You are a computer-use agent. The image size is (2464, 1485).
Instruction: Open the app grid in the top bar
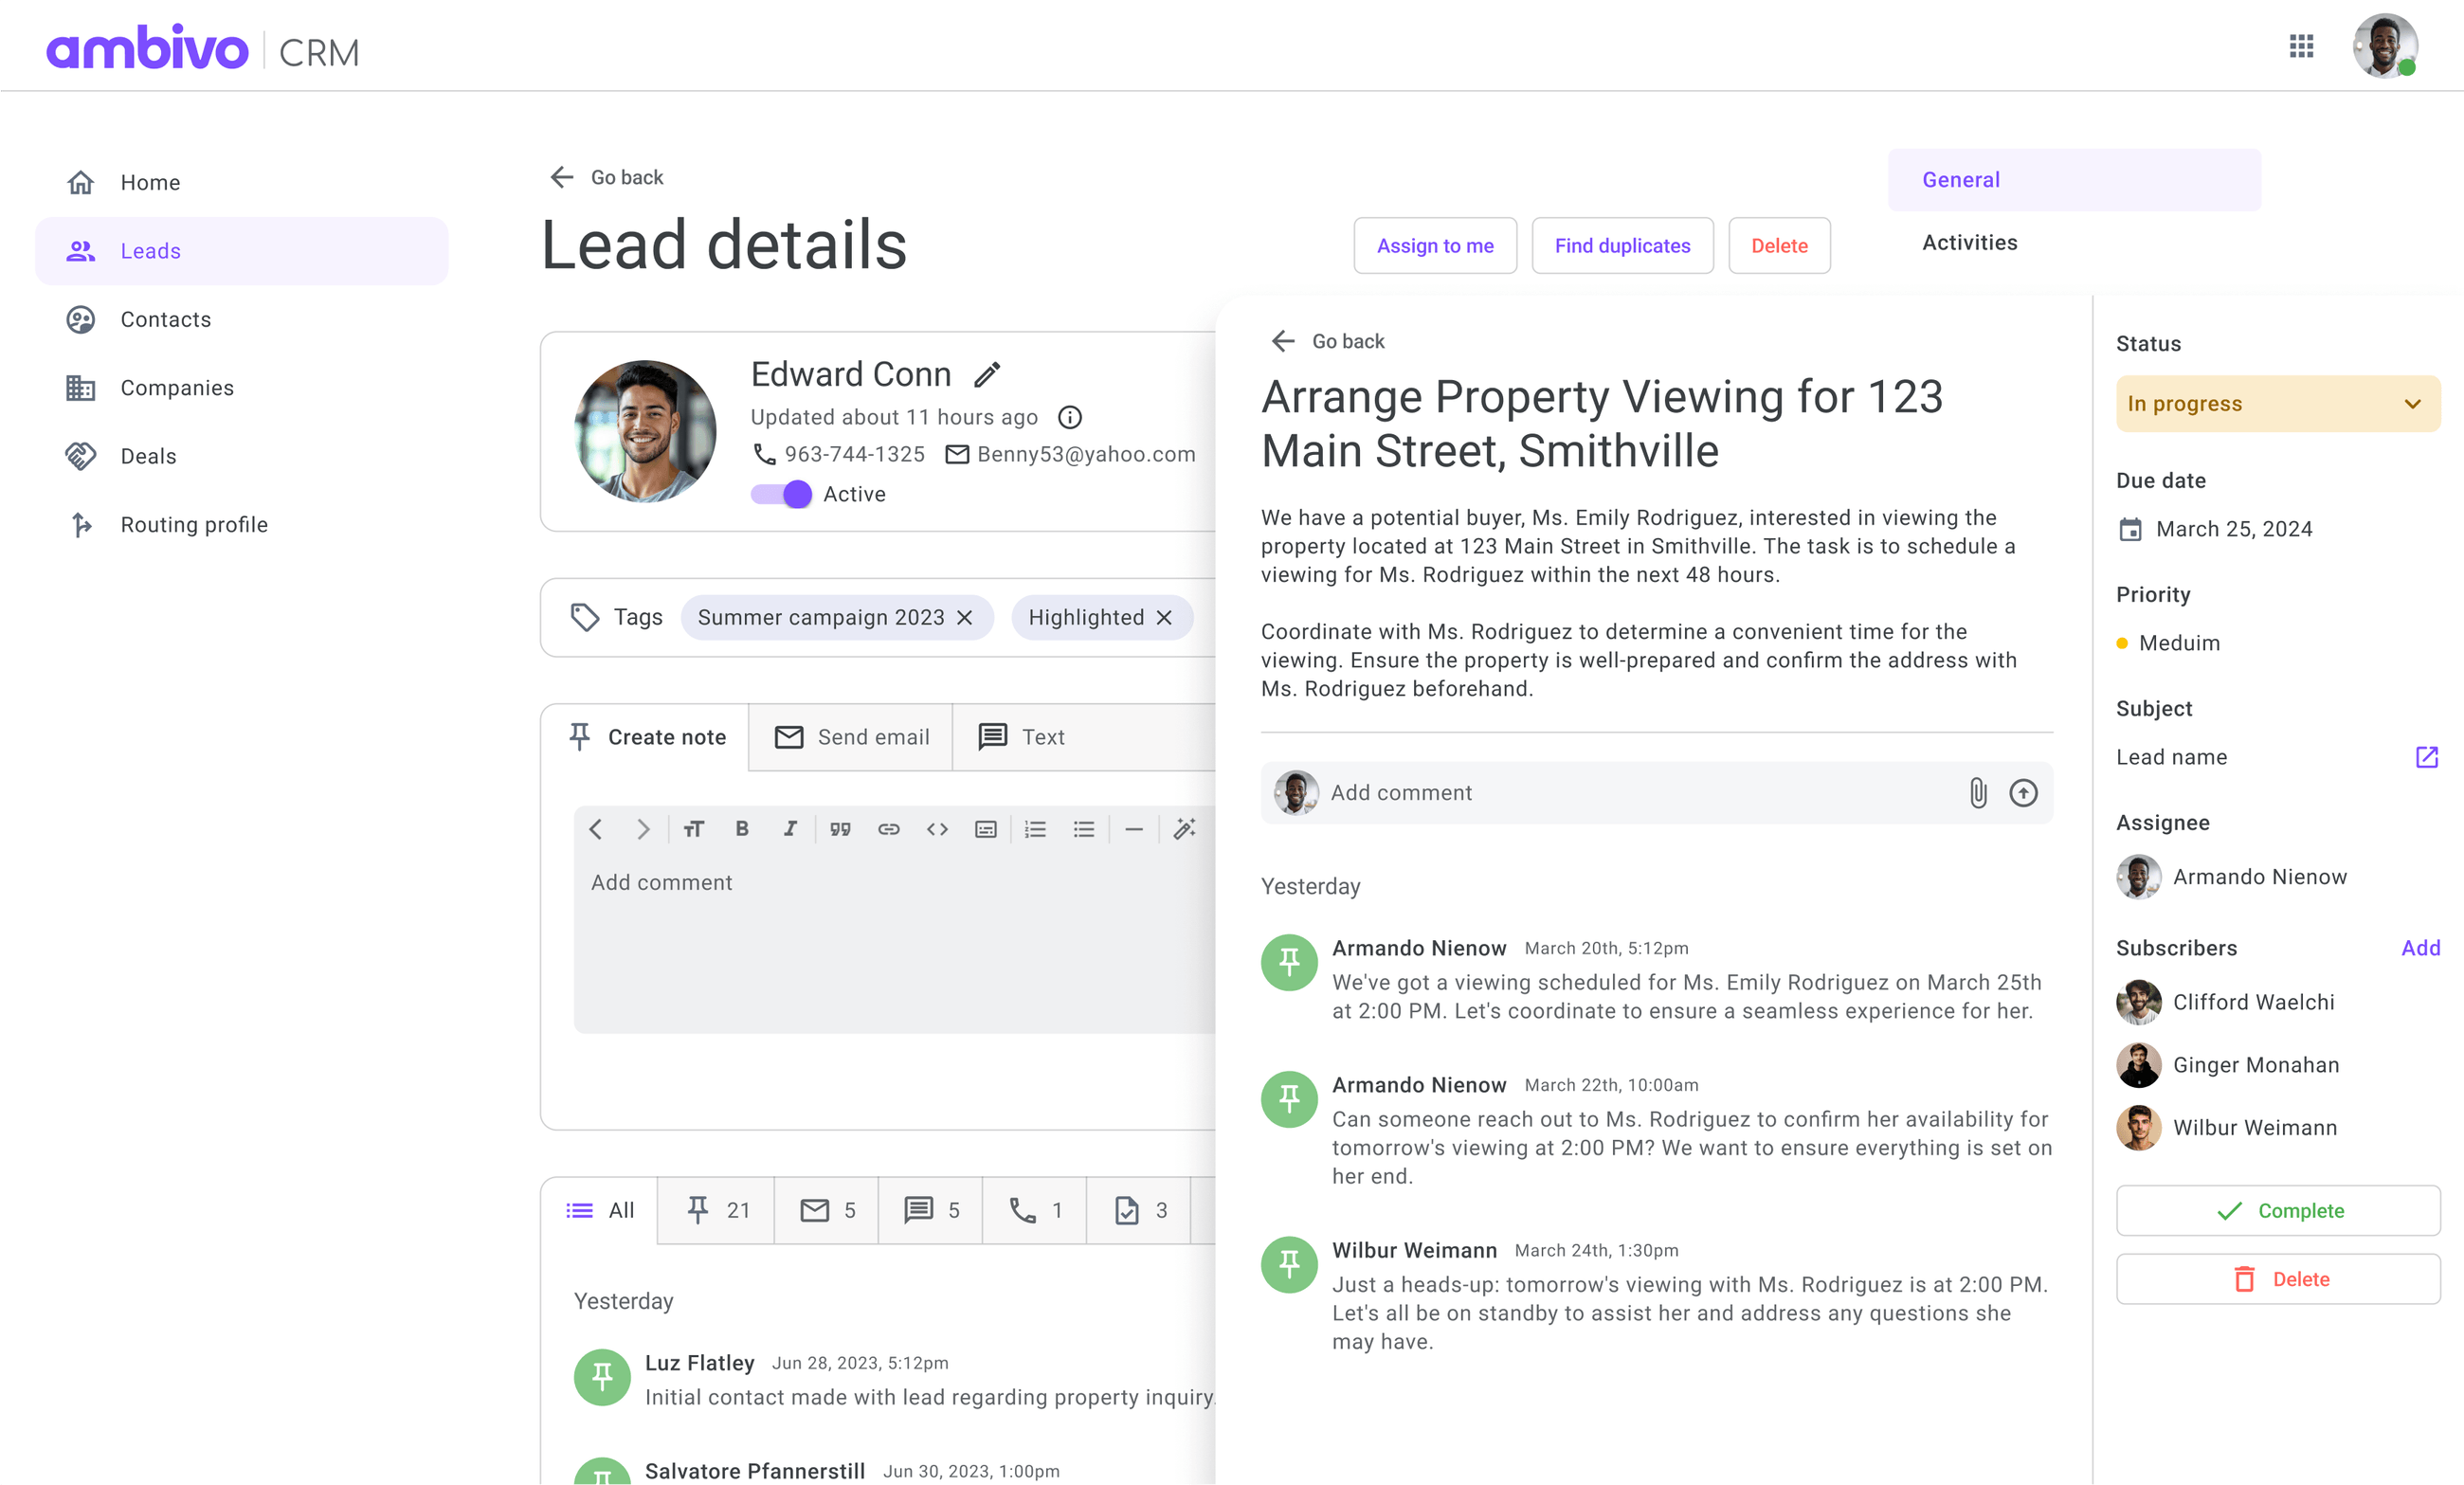[2301, 46]
